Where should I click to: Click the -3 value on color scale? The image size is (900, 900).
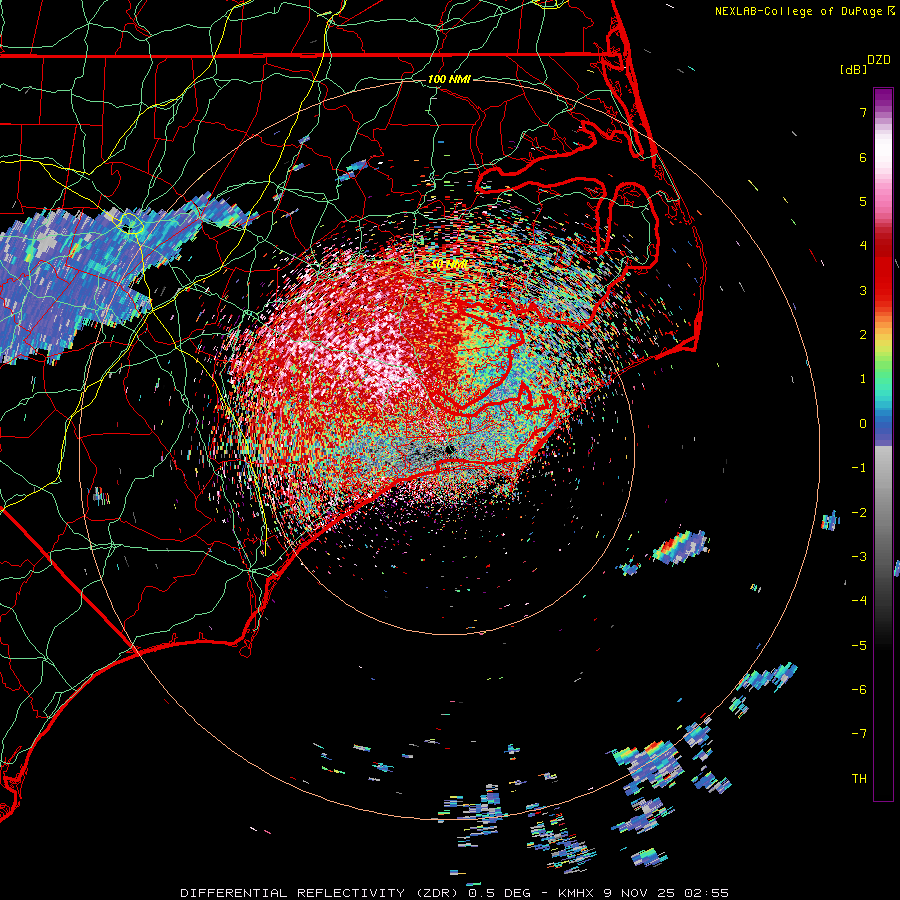coord(859,557)
